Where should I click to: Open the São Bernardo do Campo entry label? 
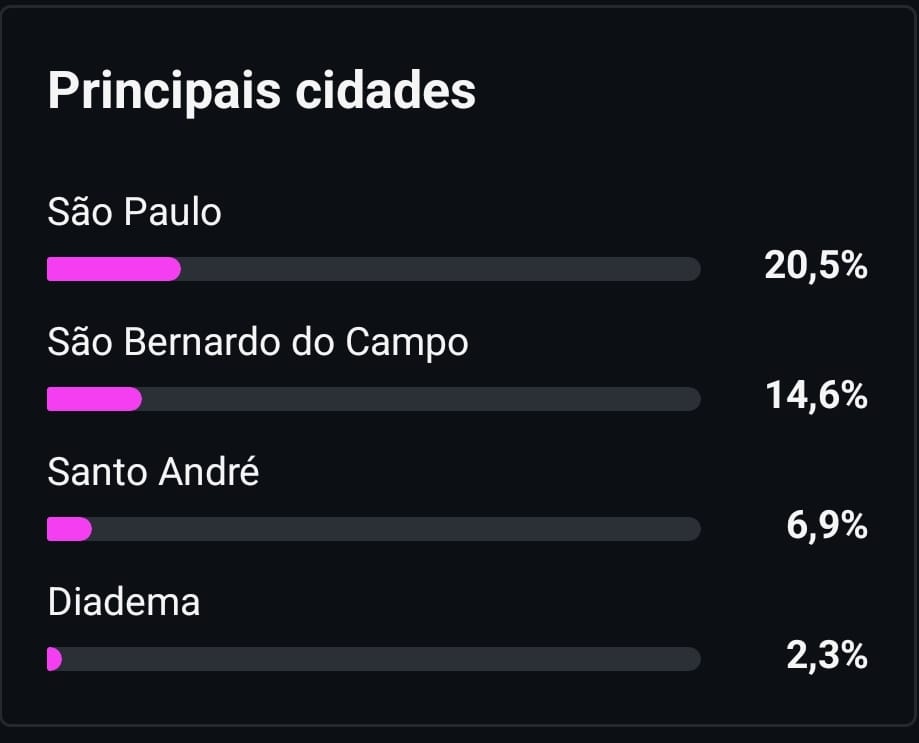pyautogui.click(x=258, y=342)
